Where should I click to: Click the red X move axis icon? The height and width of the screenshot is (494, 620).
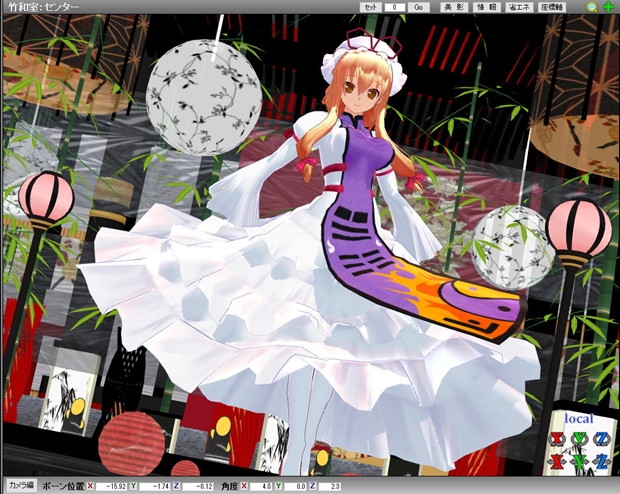556,462
